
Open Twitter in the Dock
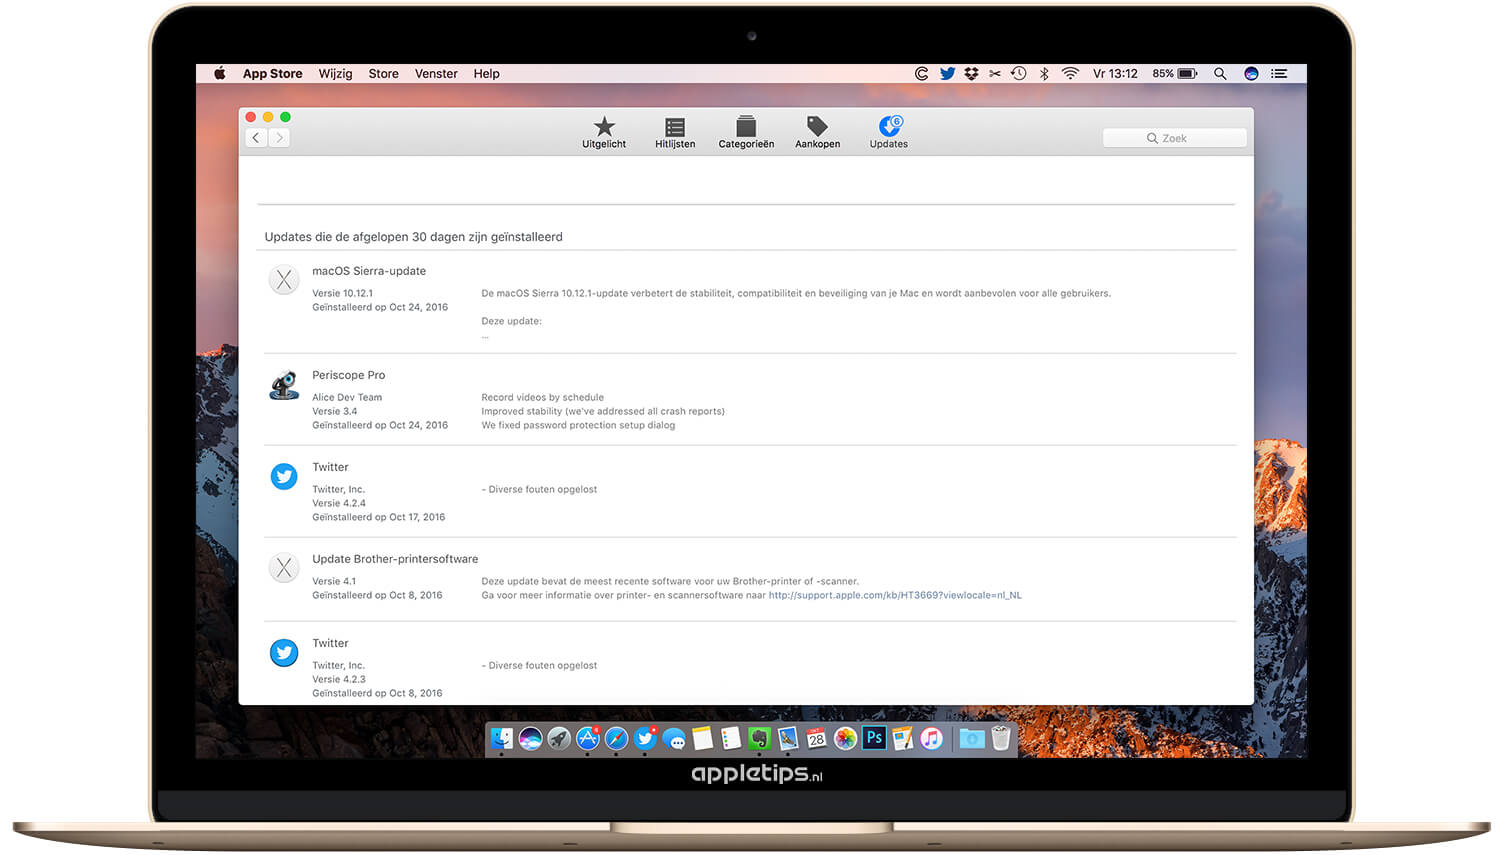coord(645,738)
